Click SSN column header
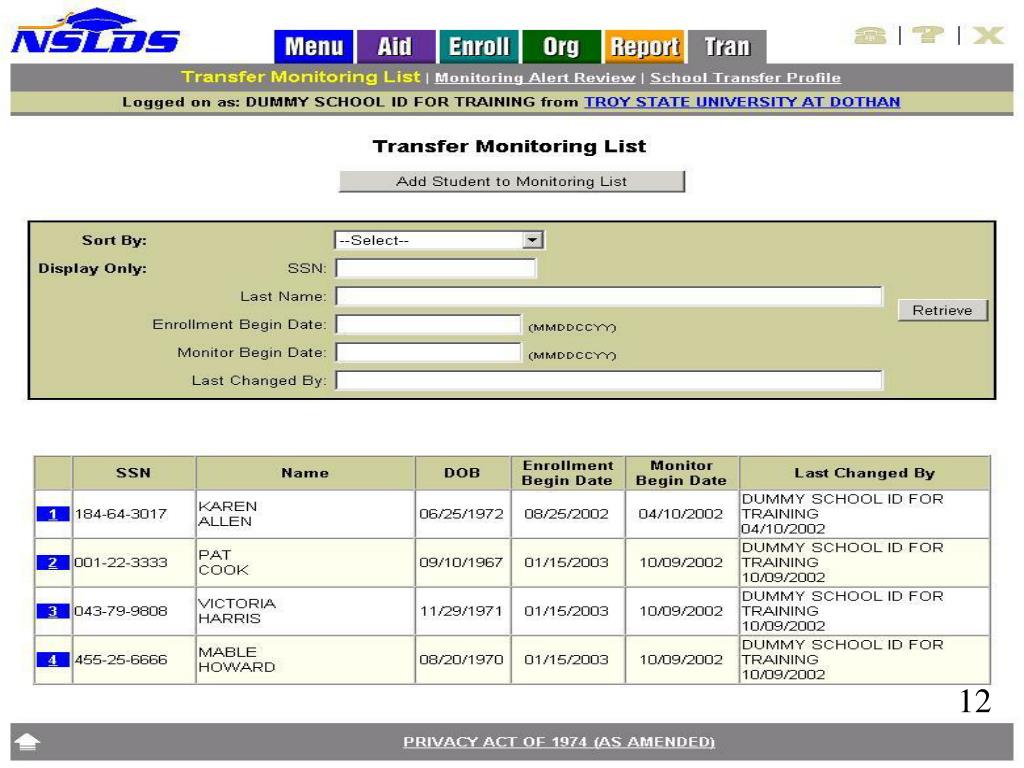The height and width of the screenshot is (768, 1024). point(133,473)
